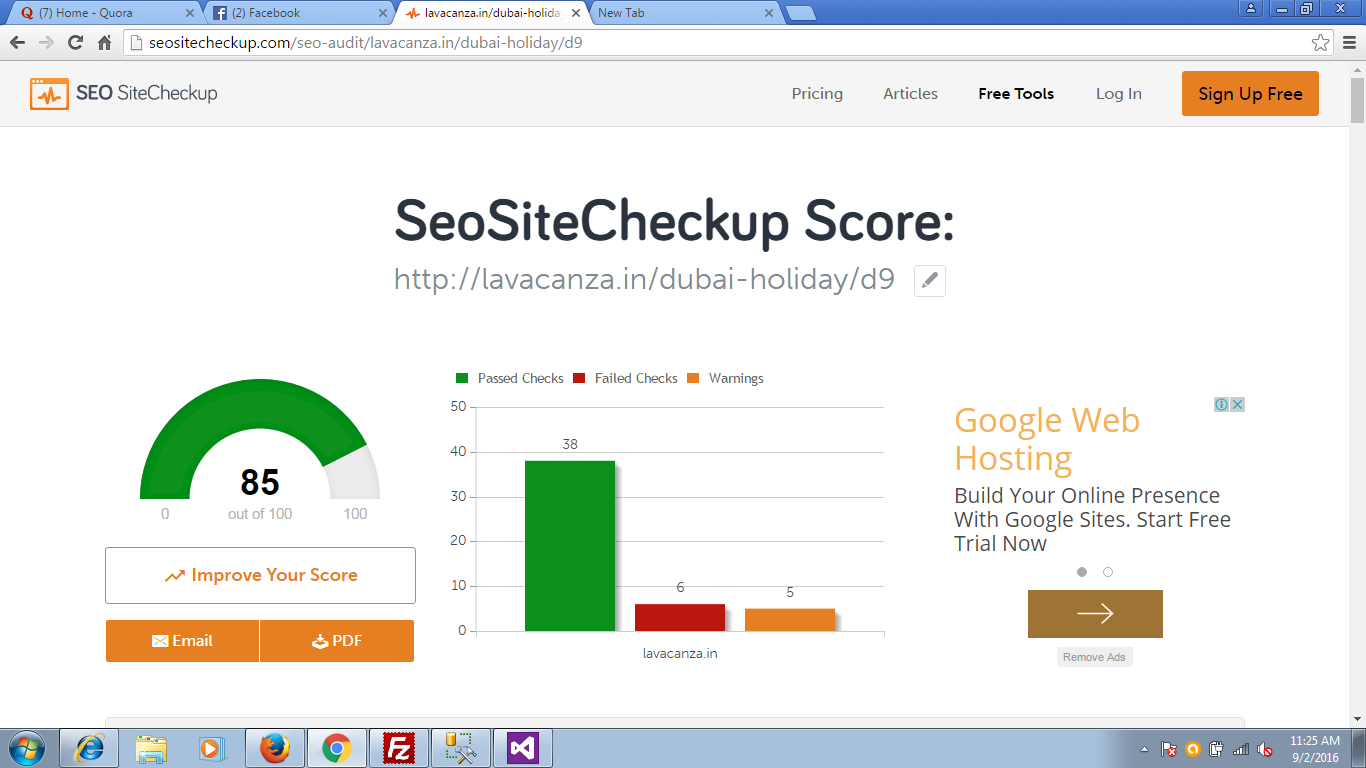Toggle the Failed Checks legend series

[x=625, y=378]
